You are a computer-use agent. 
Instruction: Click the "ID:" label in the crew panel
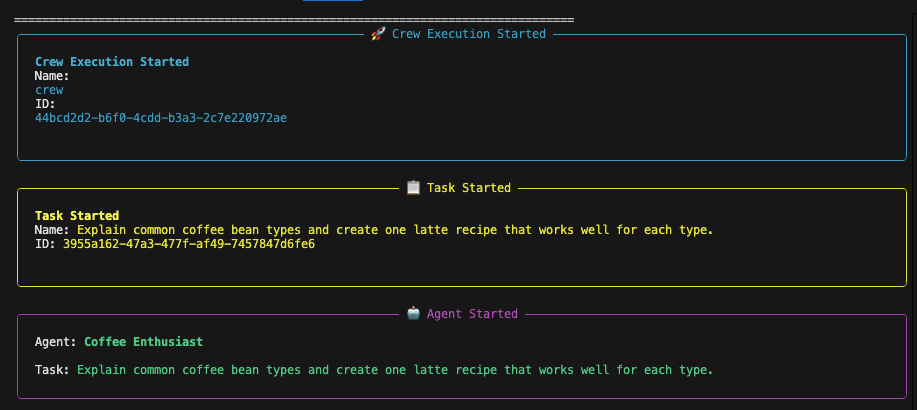click(x=45, y=104)
